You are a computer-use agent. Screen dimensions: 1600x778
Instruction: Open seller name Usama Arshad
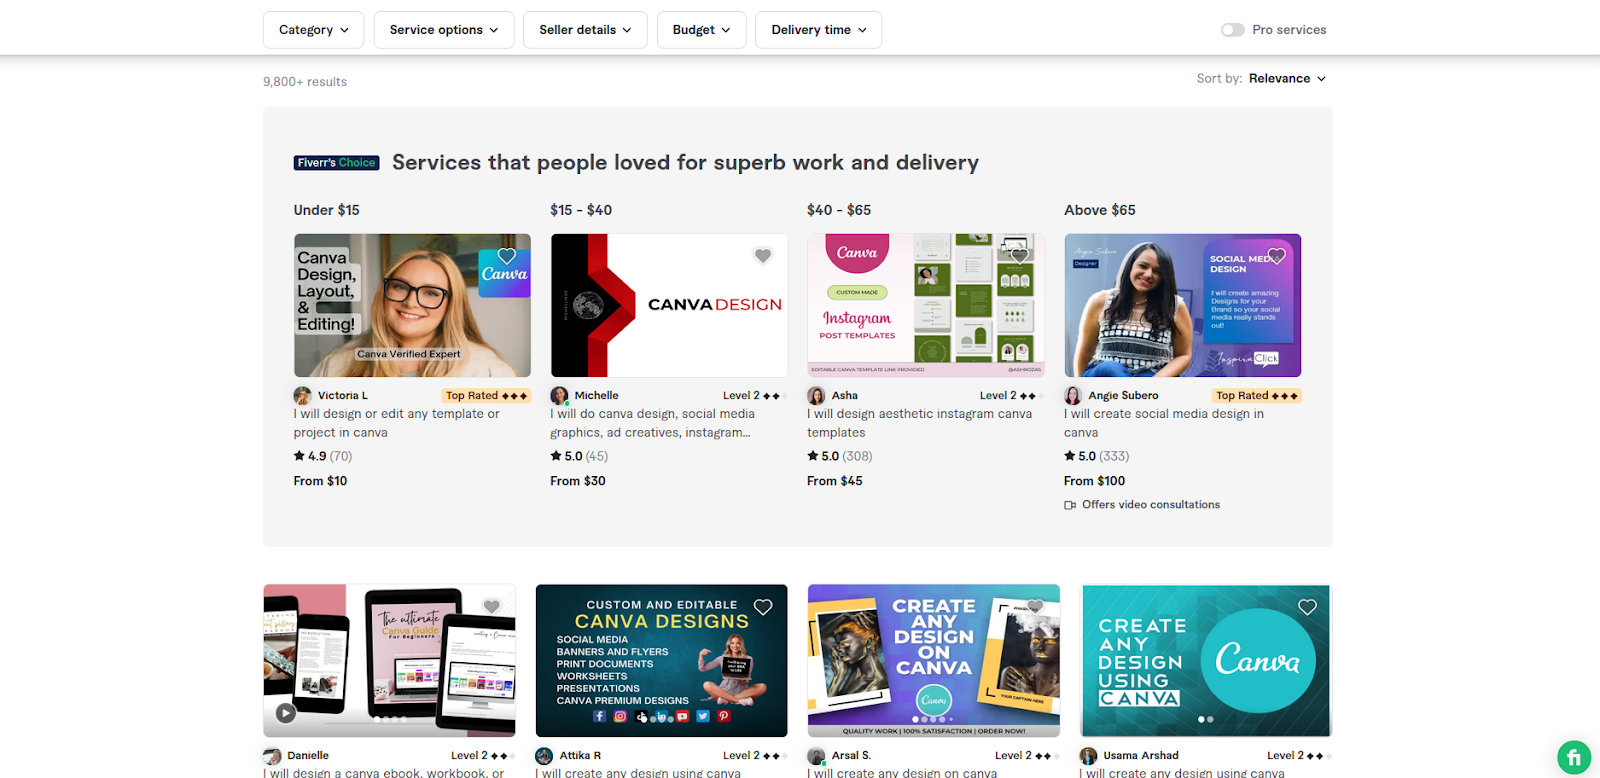pyautogui.click(x=1141, y=756)
